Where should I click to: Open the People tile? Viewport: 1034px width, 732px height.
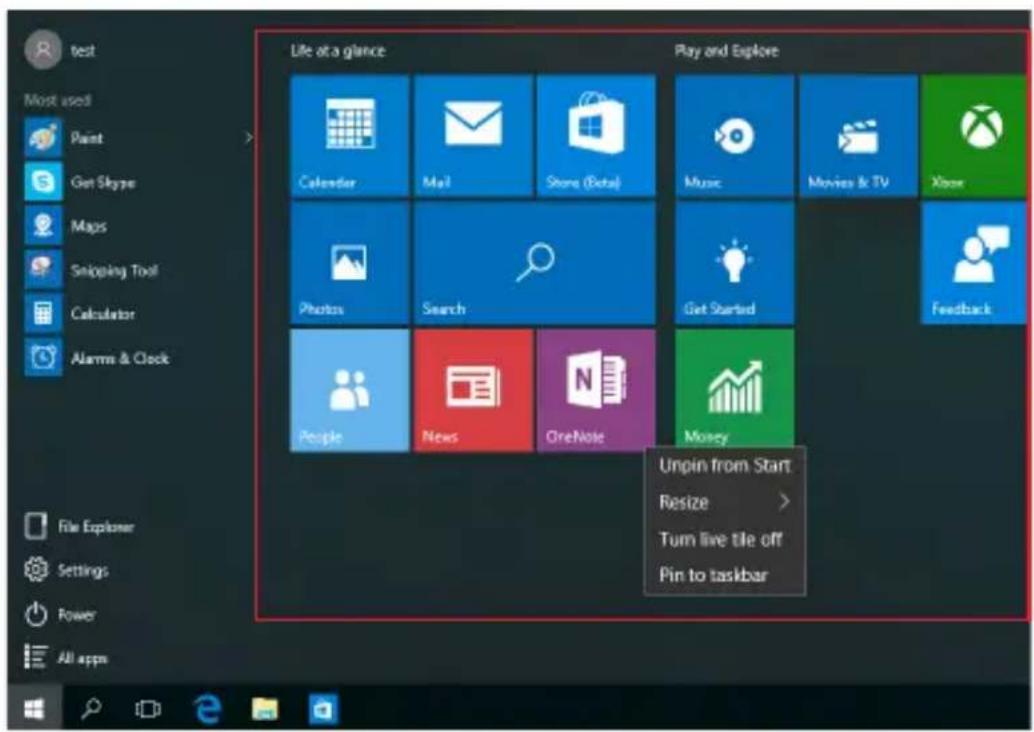tap(350, 390)
